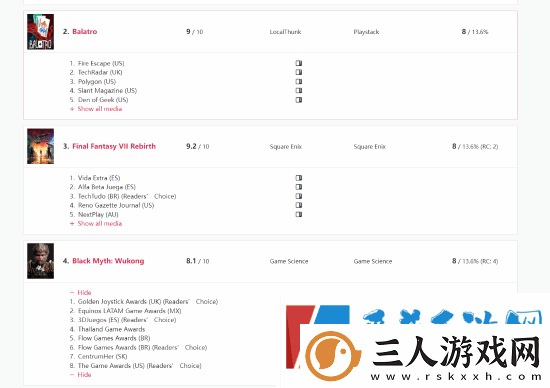This screenshot has width=550, height=388.
Task: Open the Balatro game title link
Action: pyautogui.click(x=85, y=32)
